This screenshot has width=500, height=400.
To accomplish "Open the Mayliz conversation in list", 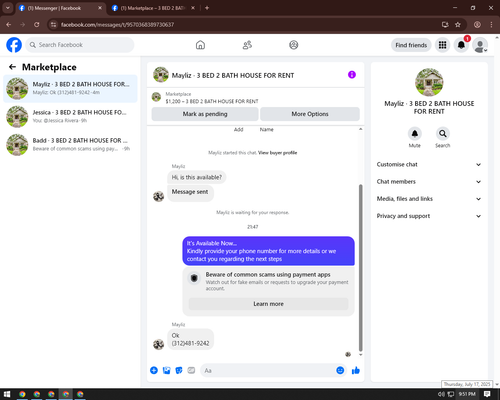I will [x=70, y=88].
